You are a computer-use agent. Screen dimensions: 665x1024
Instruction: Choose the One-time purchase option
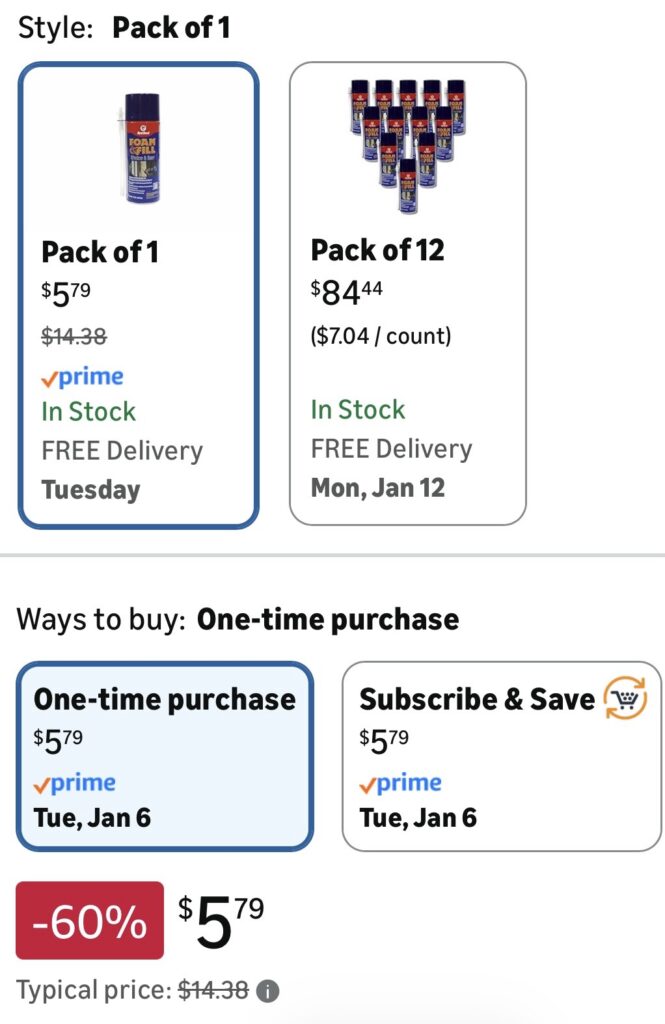point(165,756)
